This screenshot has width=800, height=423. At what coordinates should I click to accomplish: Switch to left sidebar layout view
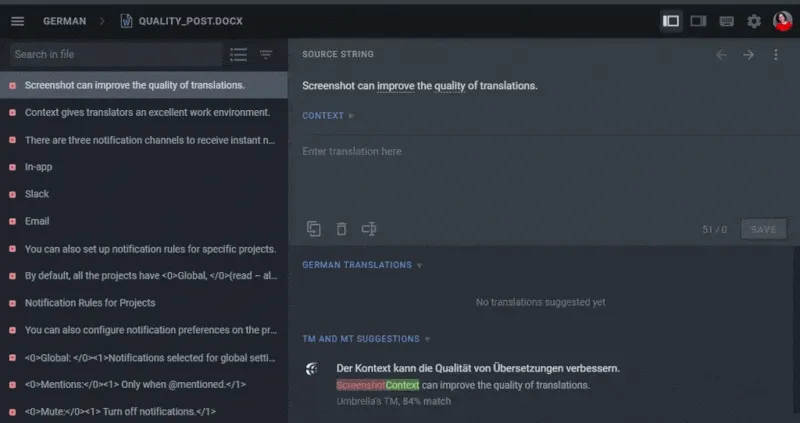click(x=671, y=21)
